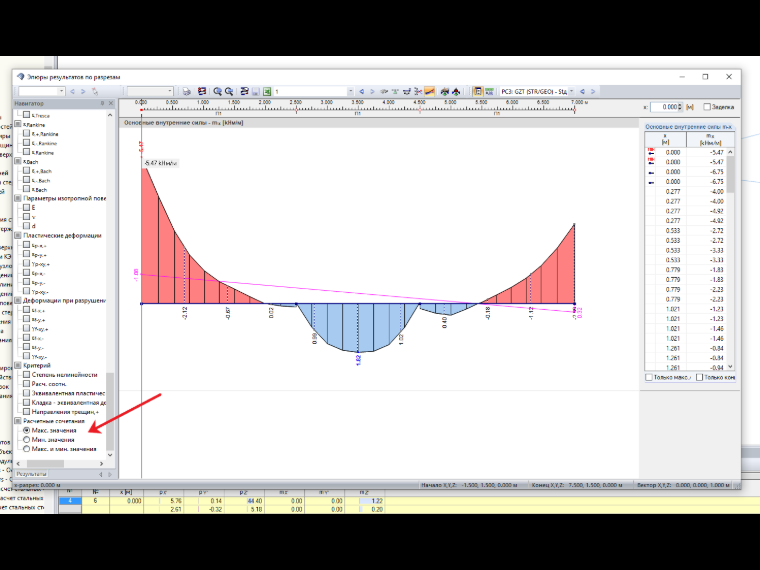Click the x [м] column header in results table
Screen dimensions: 760x570
[665, 139]
